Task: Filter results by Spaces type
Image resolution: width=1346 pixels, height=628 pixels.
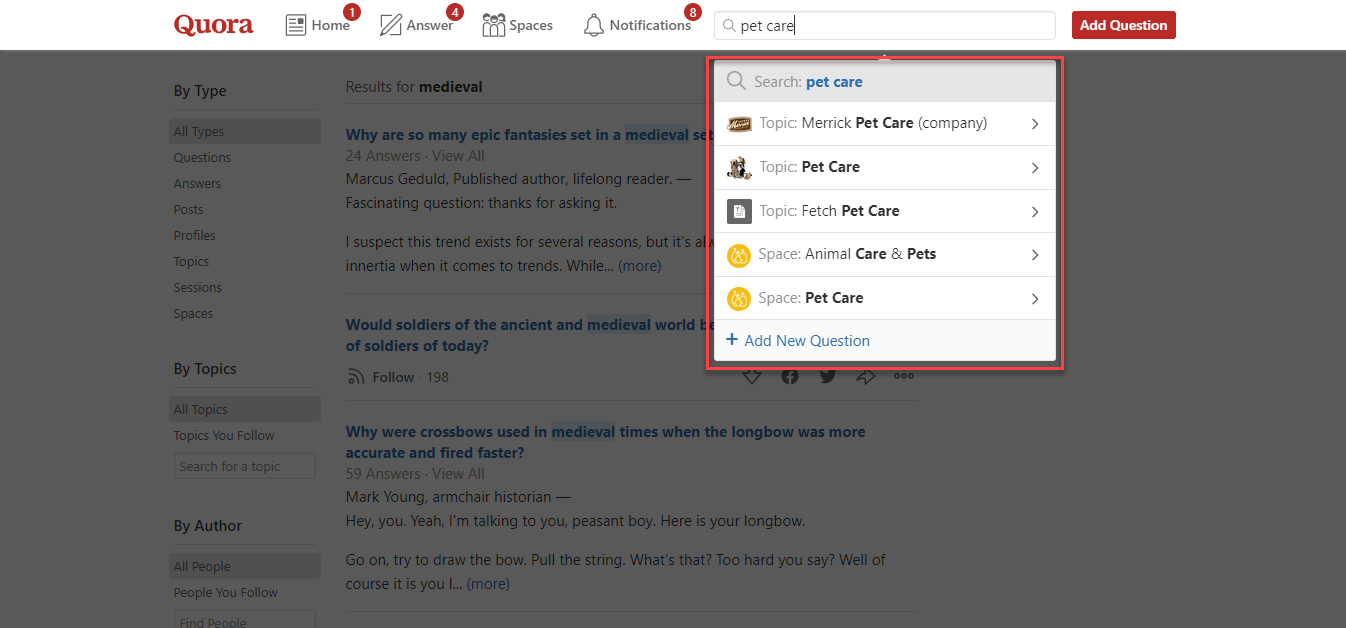Action: point(193,313)
